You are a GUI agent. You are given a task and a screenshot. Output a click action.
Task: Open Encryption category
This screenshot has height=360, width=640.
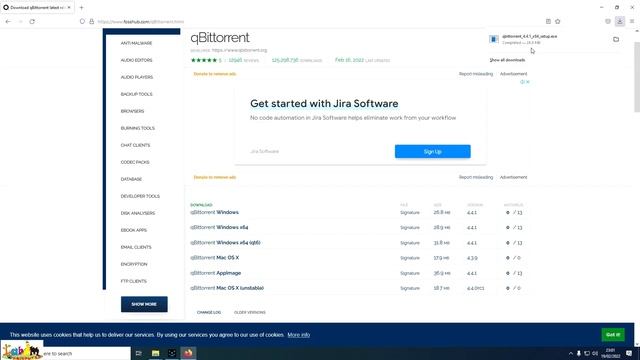point(134,264)
